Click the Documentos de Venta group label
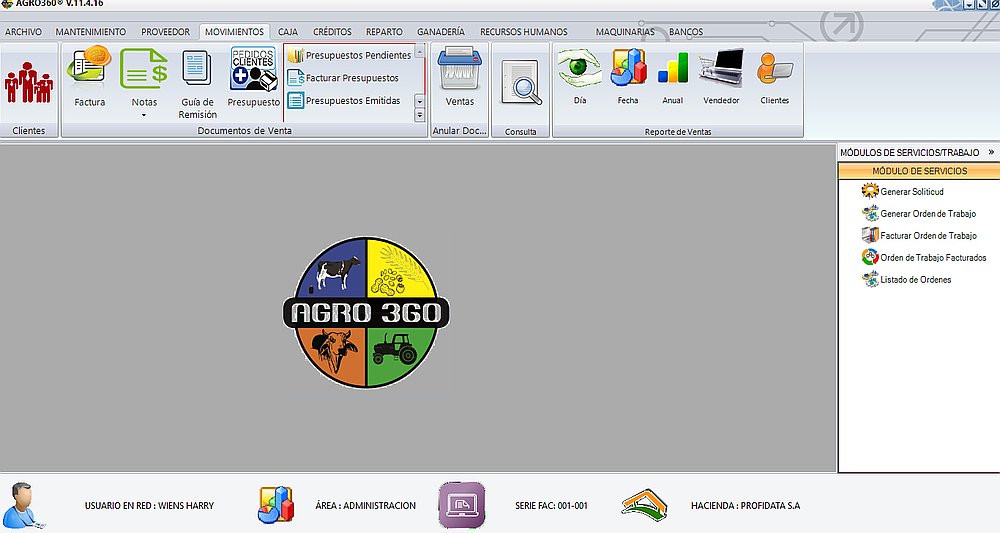1000x533 pixels. tap(244, 131)
